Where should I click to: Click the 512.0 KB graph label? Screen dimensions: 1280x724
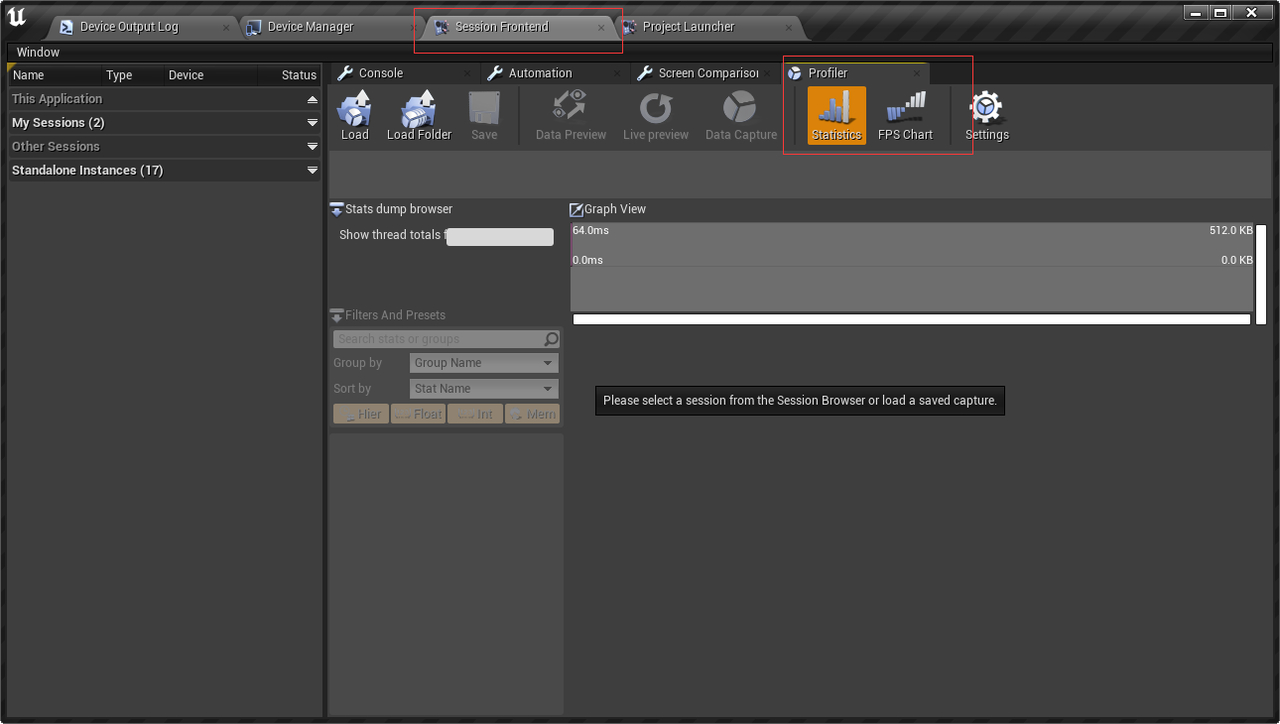(x=1231, y=230)
